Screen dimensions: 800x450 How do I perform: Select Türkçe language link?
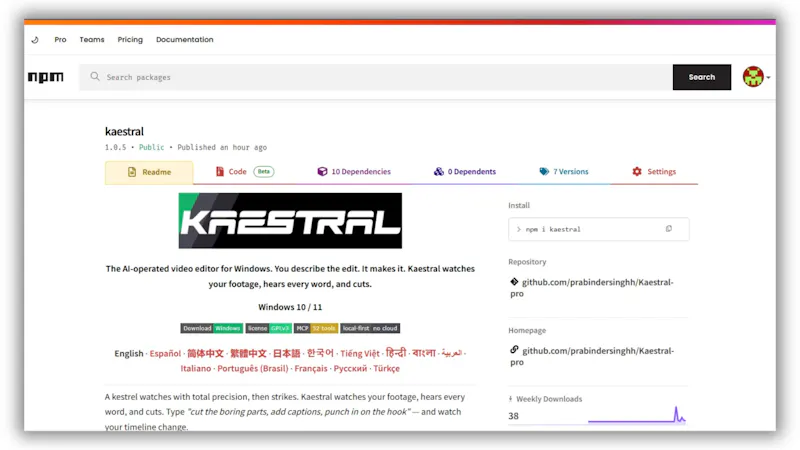click(x=386, y=368)
